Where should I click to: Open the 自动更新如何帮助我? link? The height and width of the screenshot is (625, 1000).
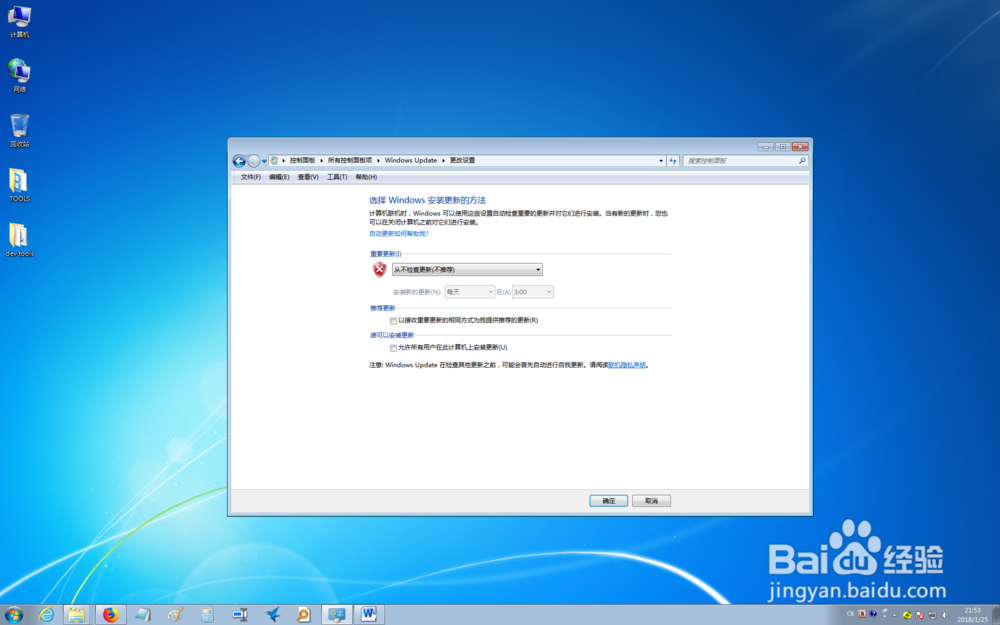tap(399, 234)
